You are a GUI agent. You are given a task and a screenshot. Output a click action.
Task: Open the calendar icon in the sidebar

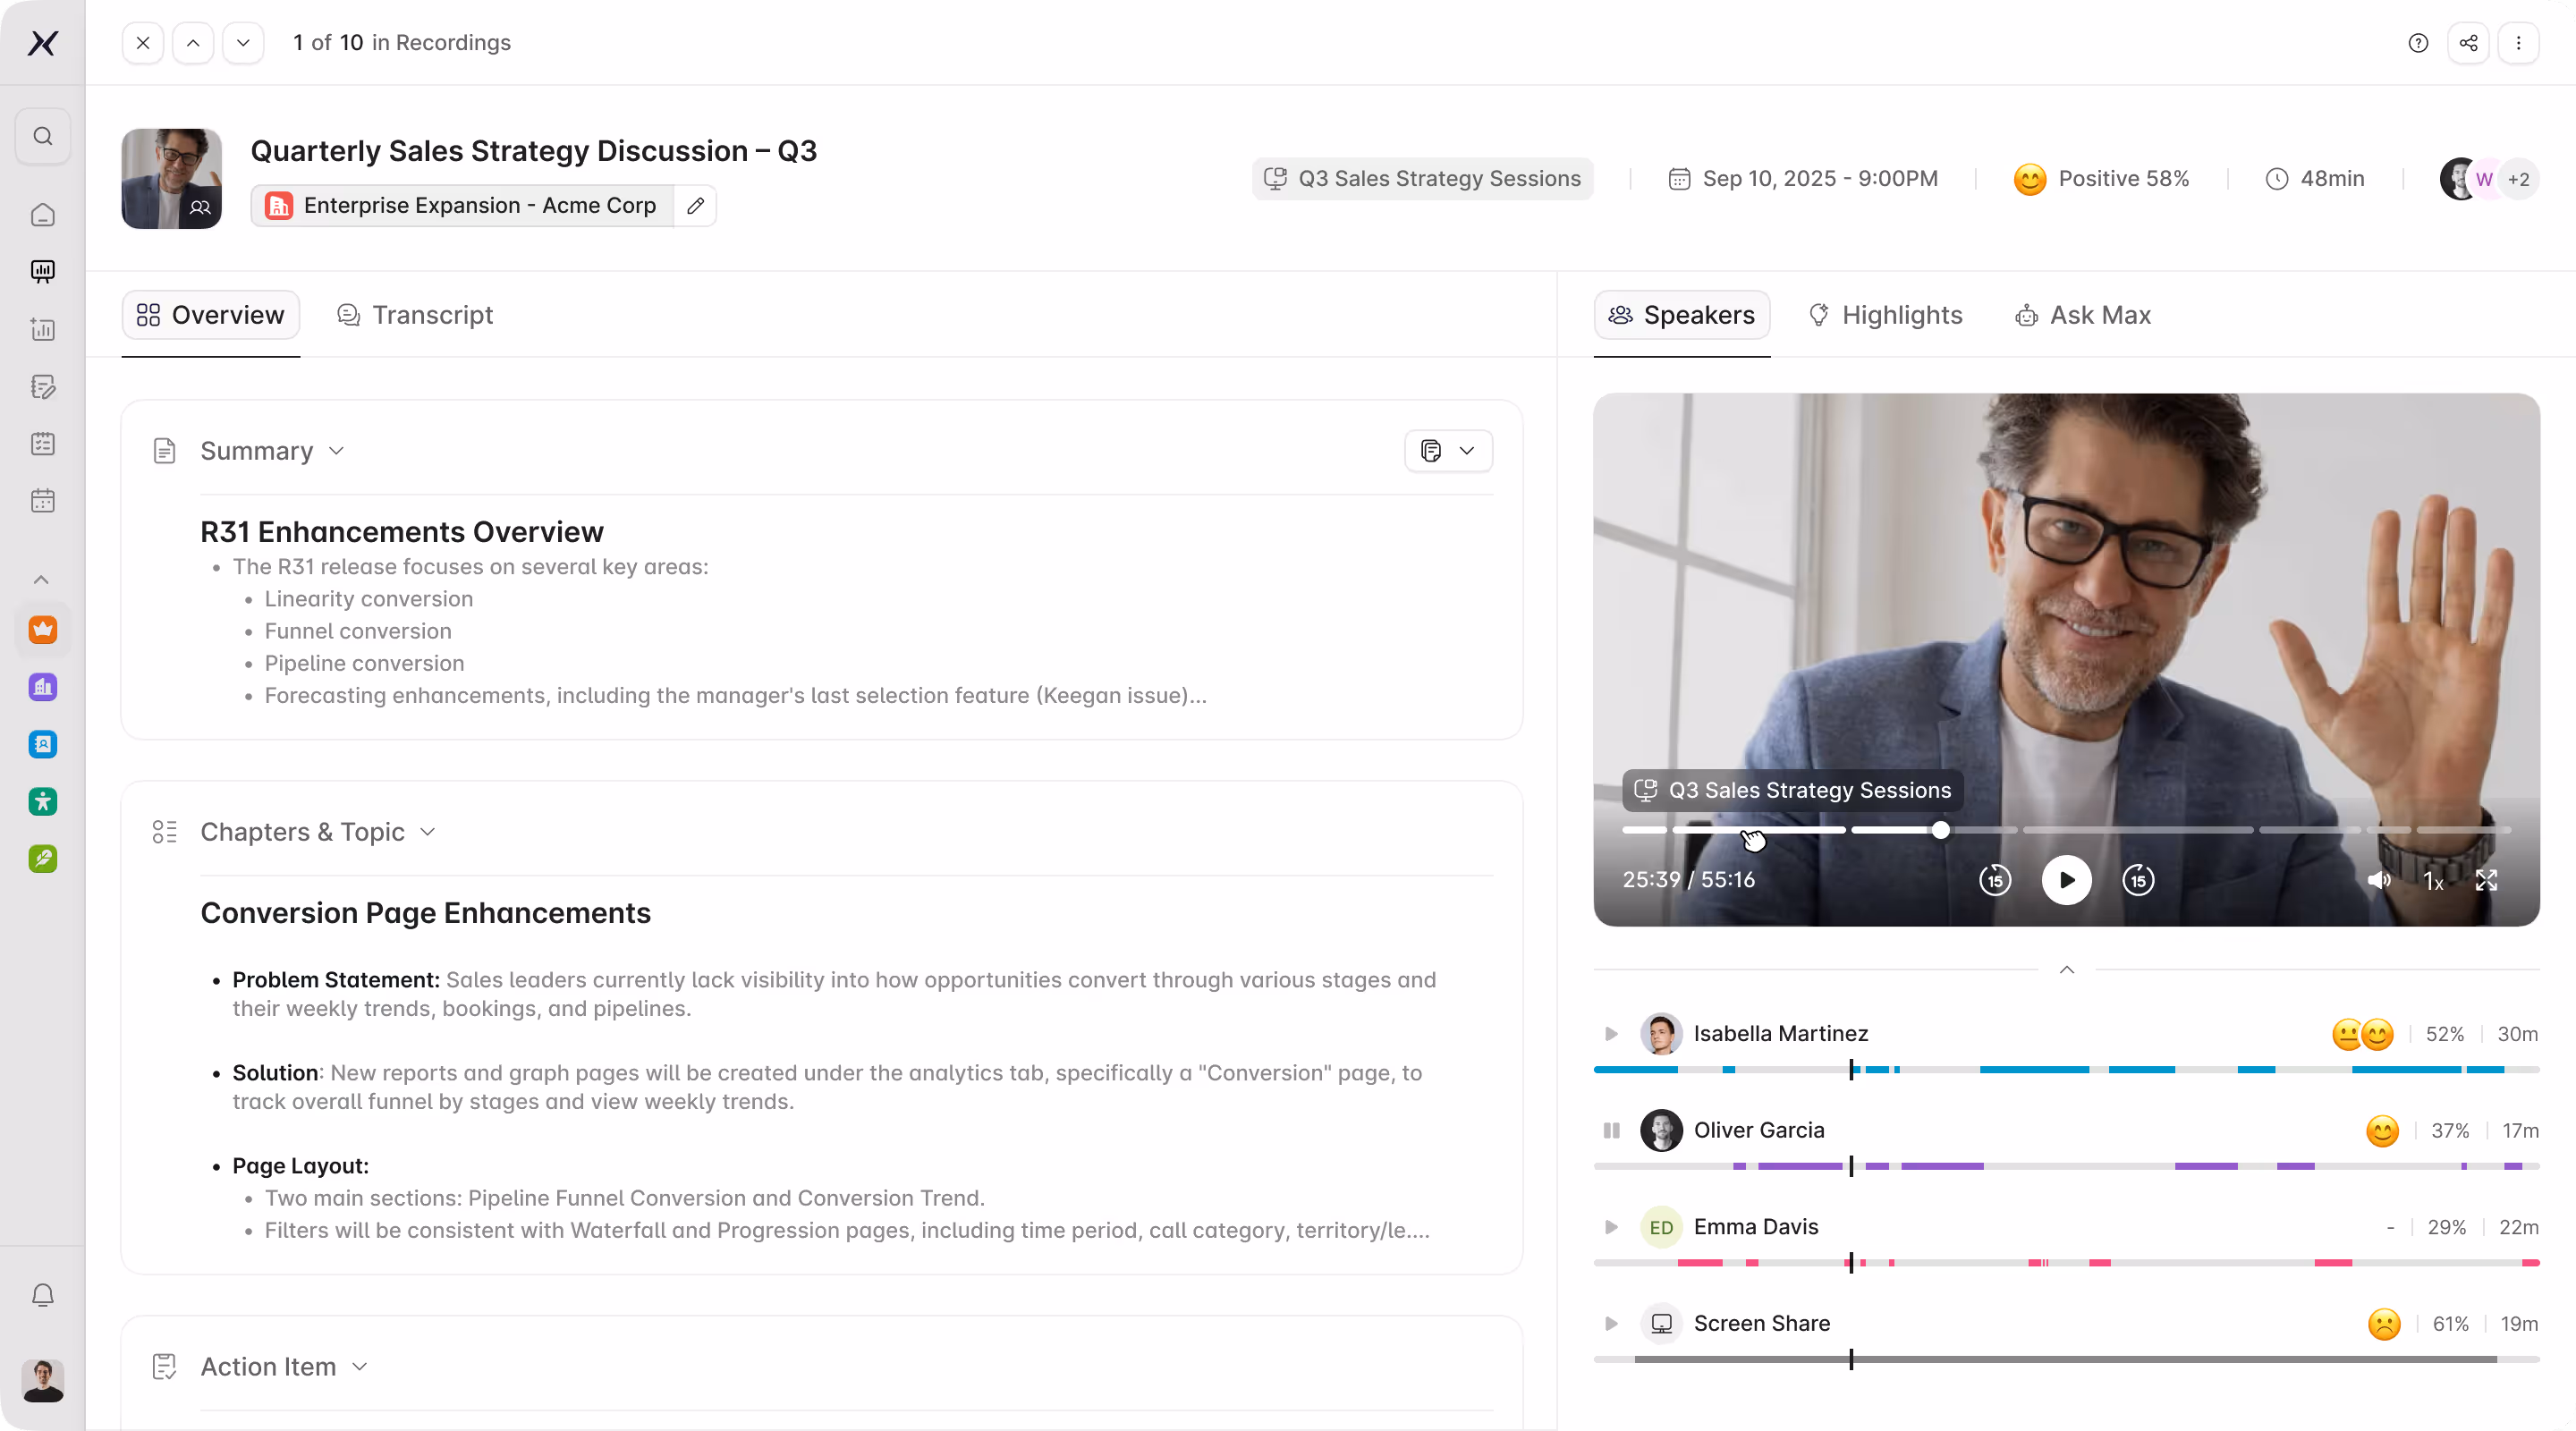point(42,500)
